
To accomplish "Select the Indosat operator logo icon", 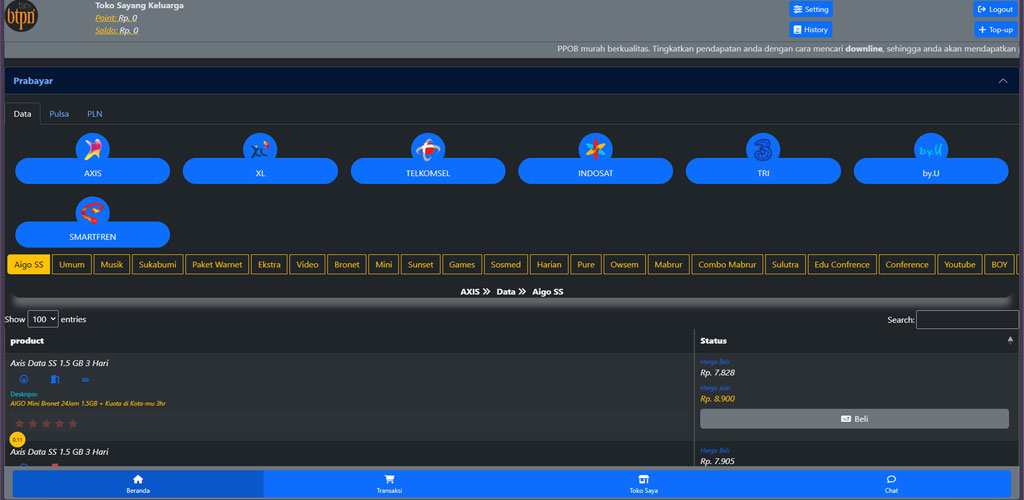I will (x=595, y=149).
